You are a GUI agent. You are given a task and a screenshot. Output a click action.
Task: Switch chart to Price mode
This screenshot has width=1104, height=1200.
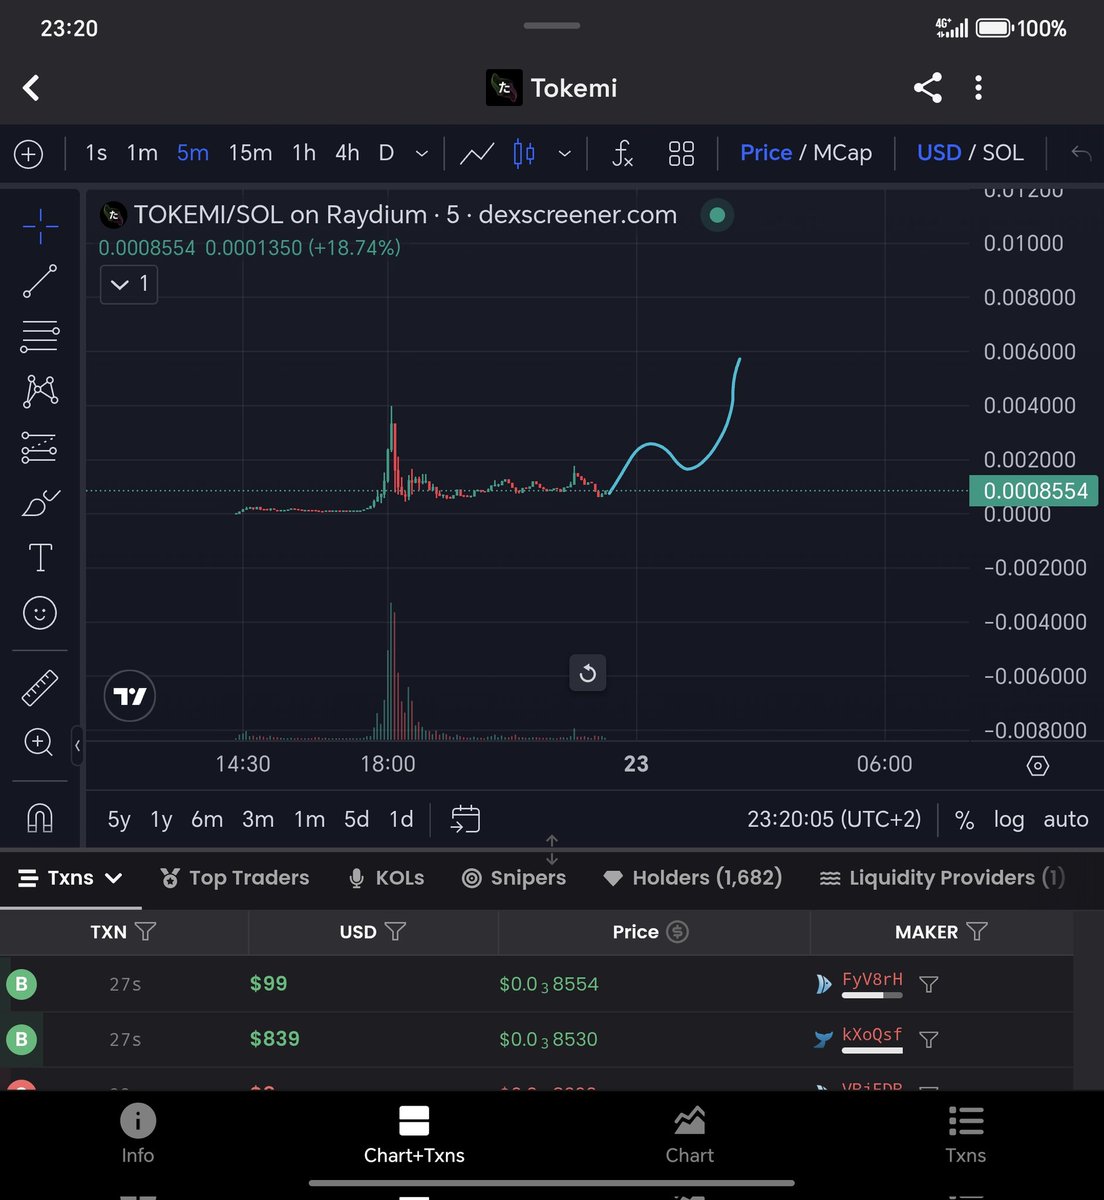(766, 153)
